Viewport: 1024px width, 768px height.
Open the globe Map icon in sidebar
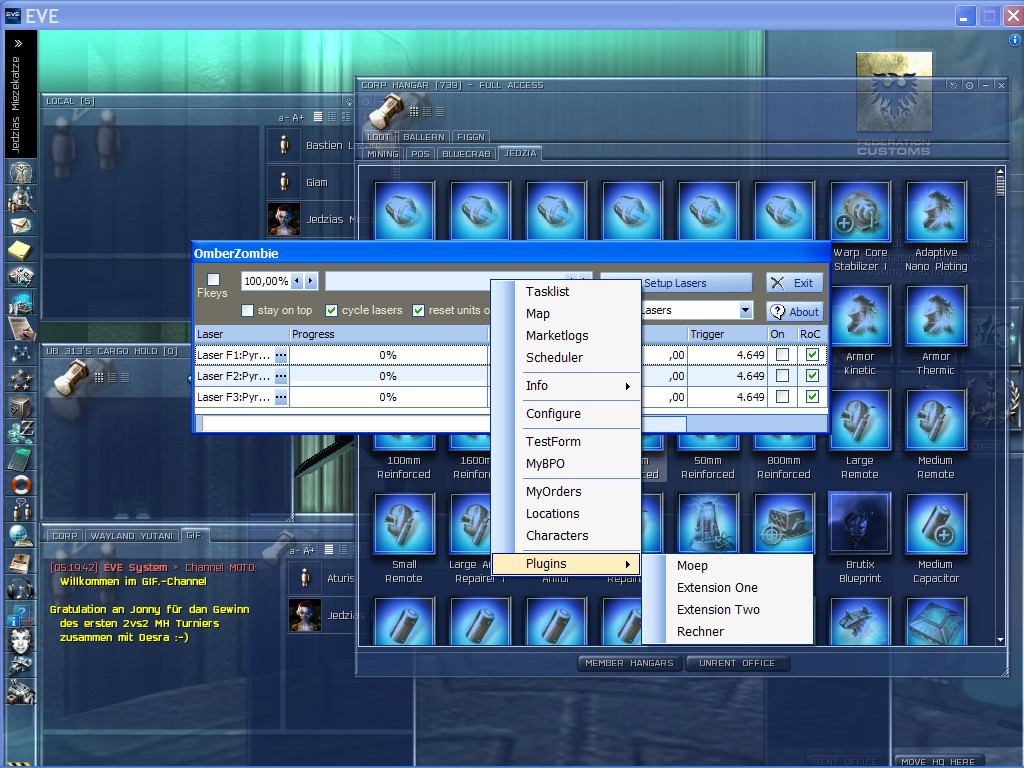click(20, 536)
